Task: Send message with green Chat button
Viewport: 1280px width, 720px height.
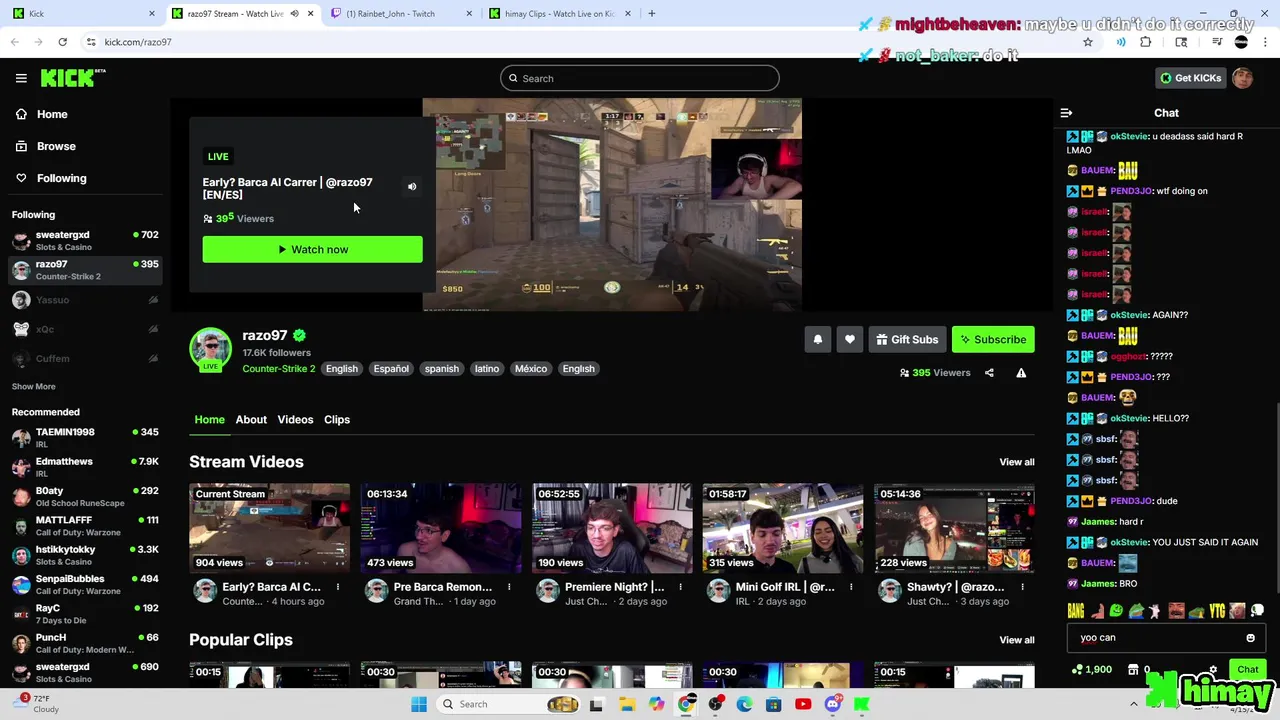Action: [1248, 670]
